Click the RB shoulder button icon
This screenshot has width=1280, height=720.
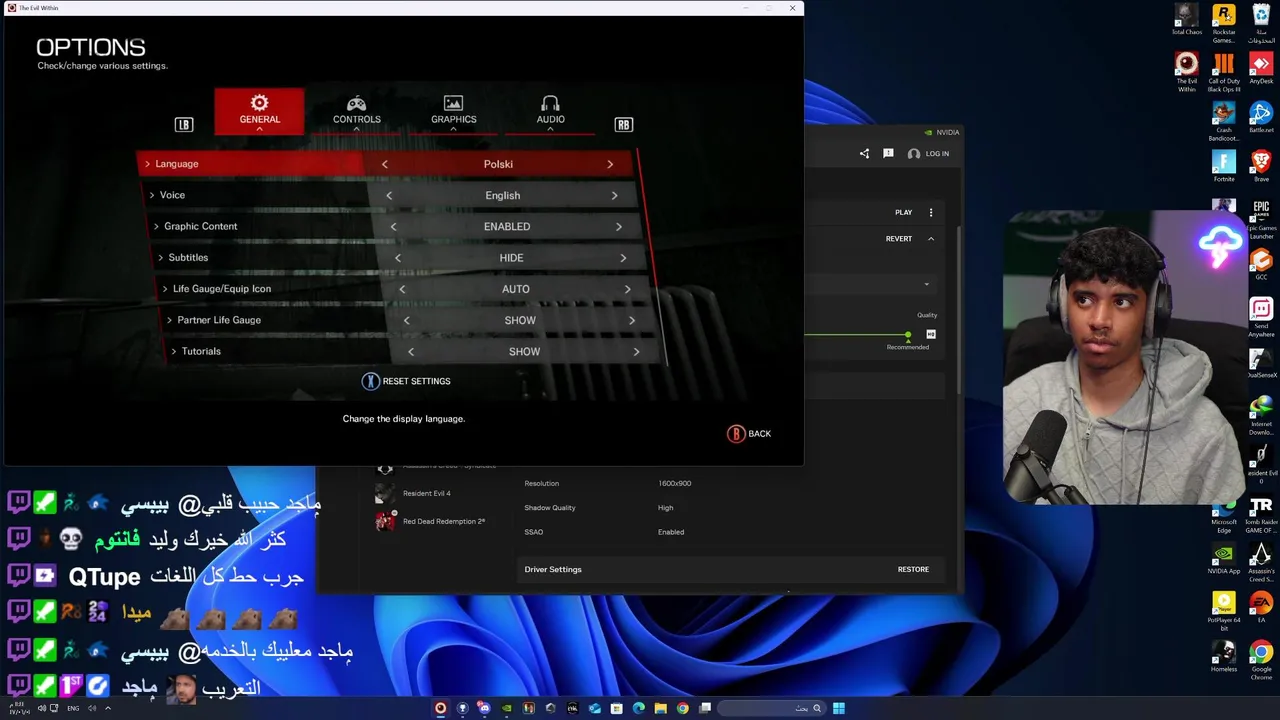tap(623, 124)
